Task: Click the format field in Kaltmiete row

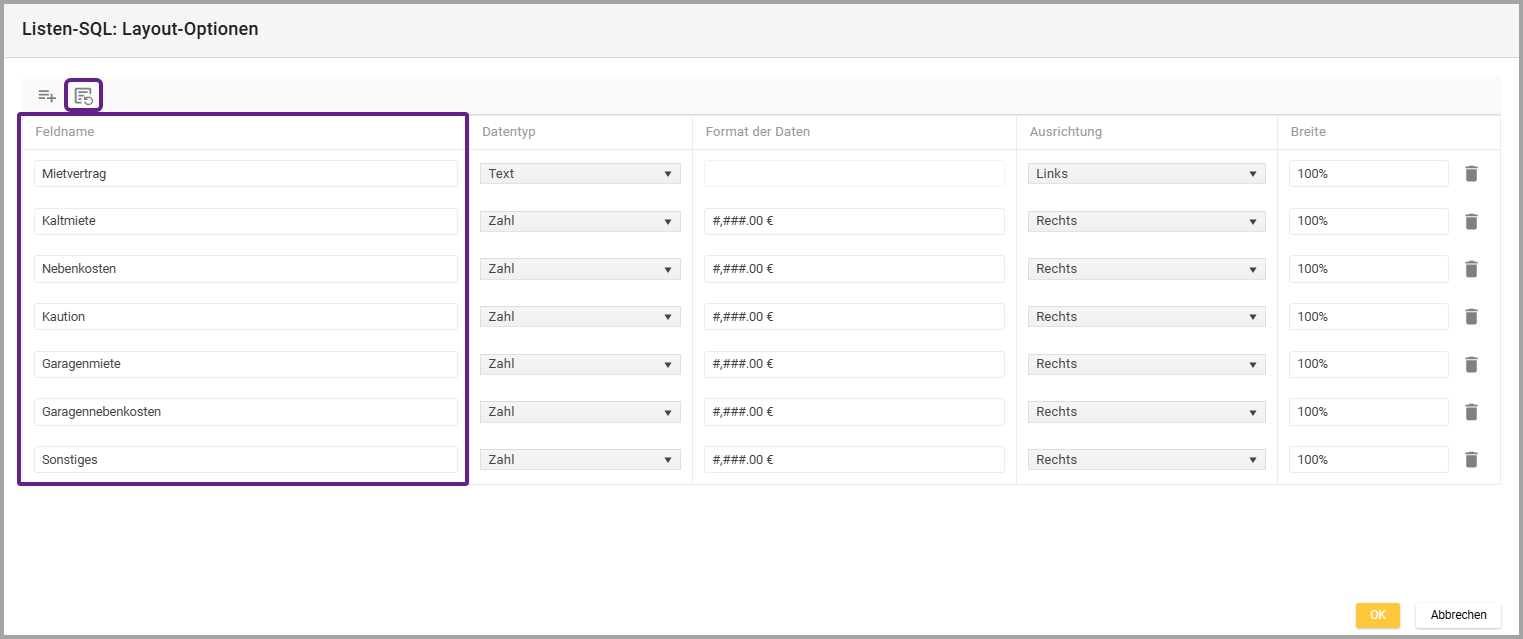Action: [853, 221]
